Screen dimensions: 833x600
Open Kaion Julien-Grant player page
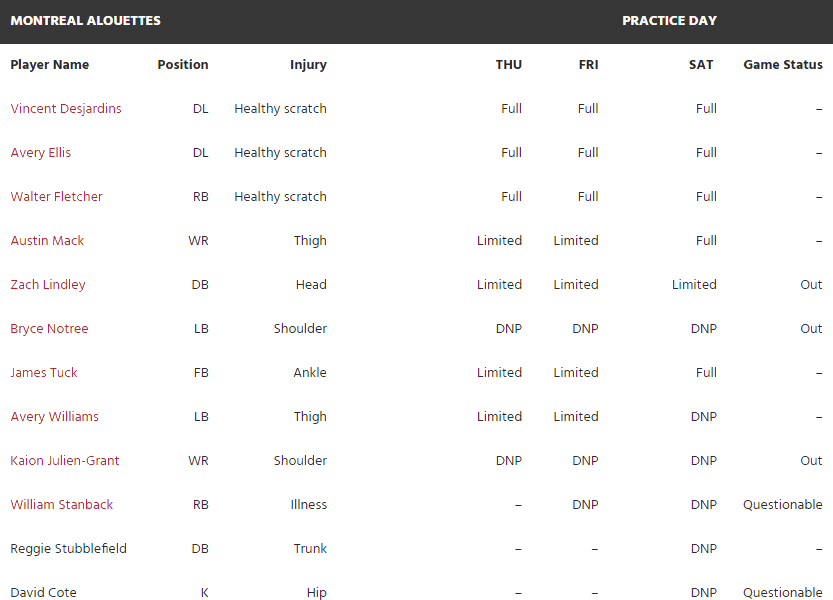(x=65, y=460)
